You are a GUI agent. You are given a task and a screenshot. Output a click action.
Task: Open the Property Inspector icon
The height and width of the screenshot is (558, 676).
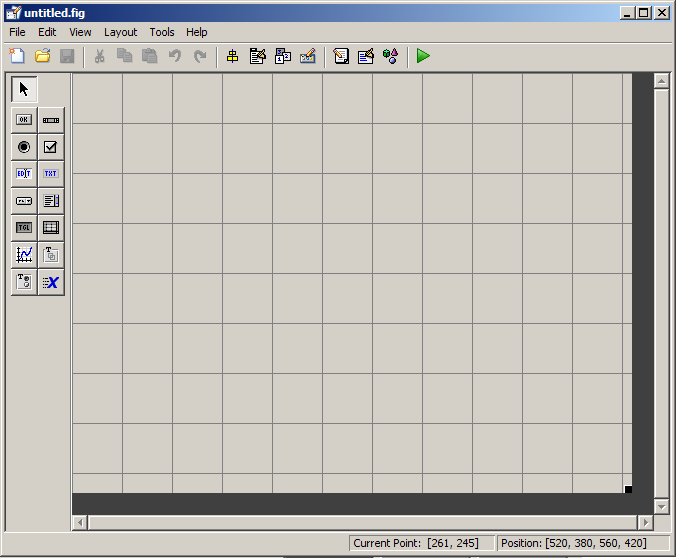coord(366,56)
